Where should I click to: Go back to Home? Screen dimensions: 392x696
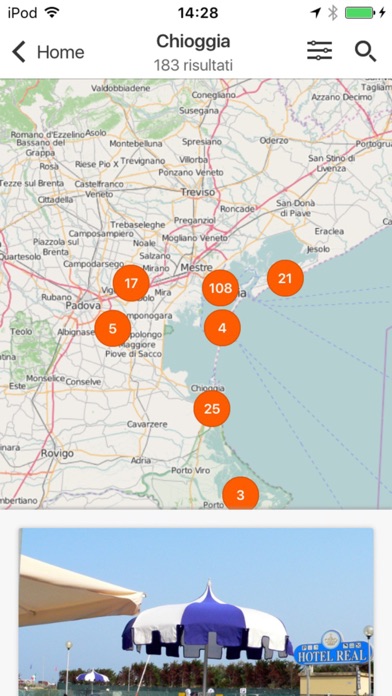[x=48, y=52]
